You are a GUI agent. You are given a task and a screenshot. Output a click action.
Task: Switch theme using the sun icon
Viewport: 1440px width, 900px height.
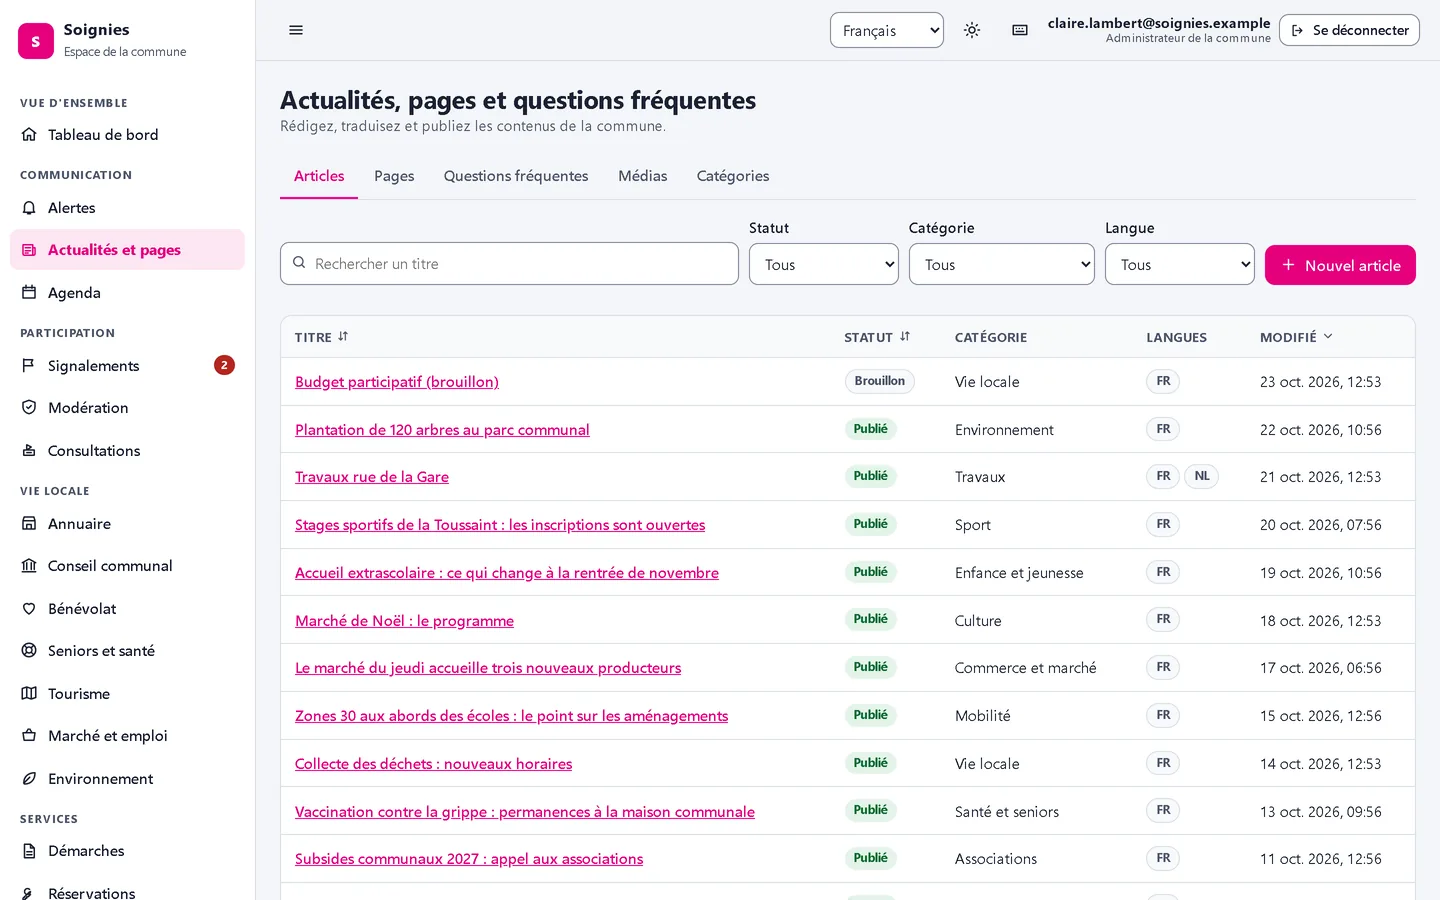coord(972,30)
